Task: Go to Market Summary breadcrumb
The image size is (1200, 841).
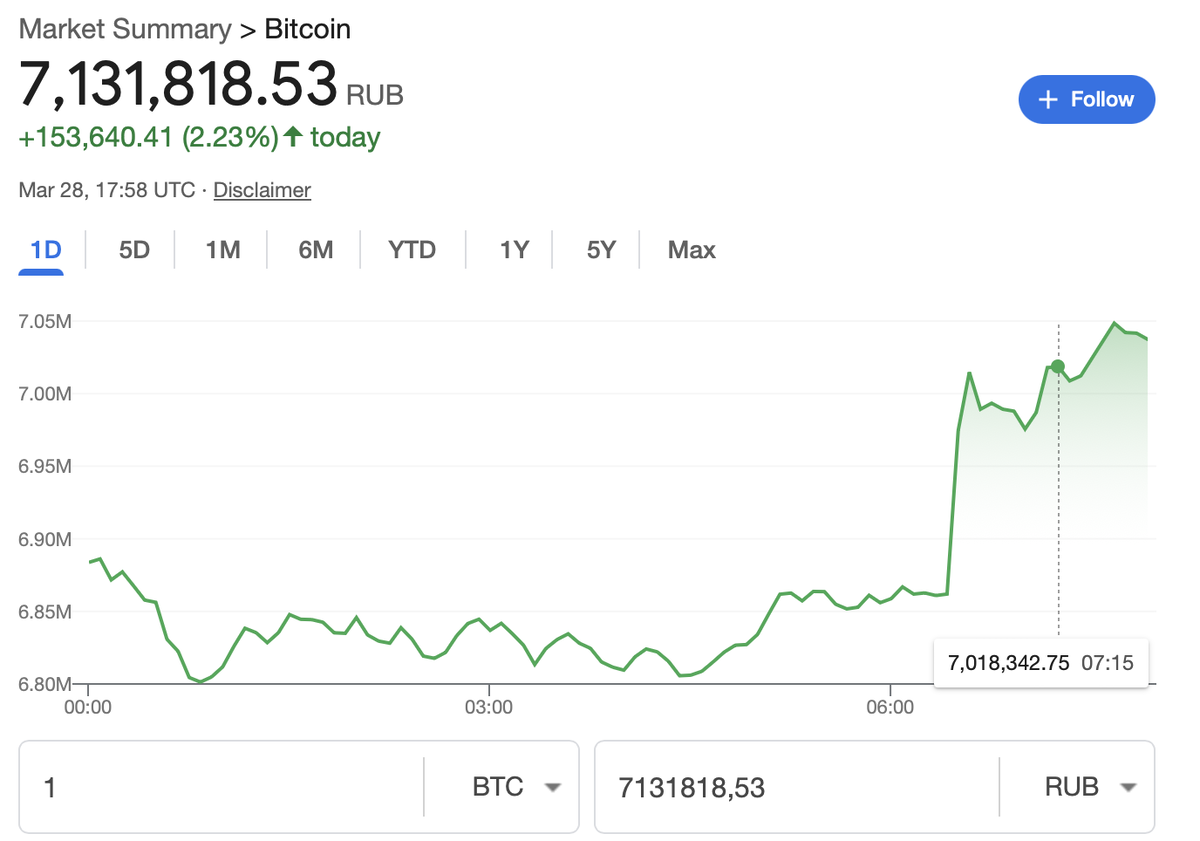Action: pyautogui.click(x=124, y=29)
